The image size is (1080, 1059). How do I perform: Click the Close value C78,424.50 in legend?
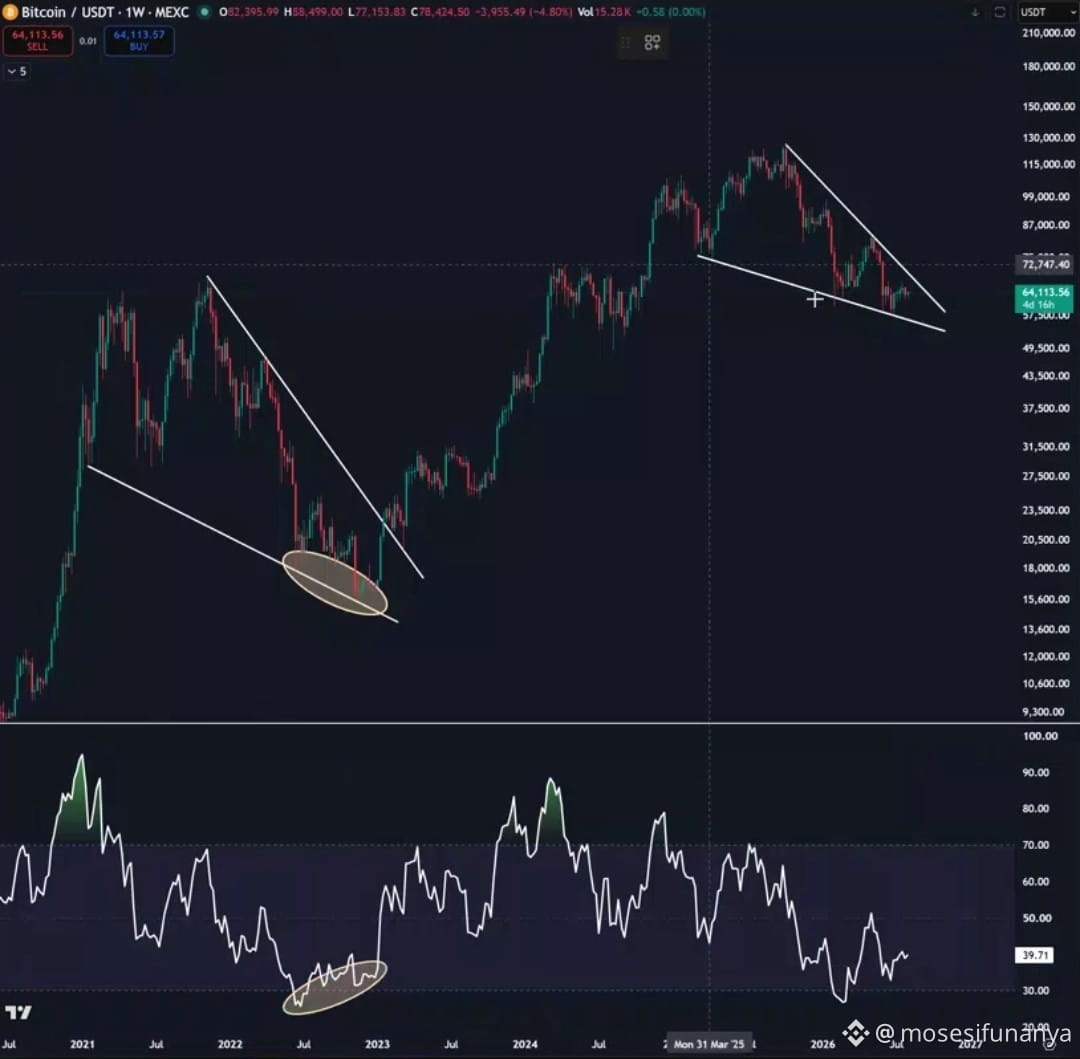click(x=439, y=12)
